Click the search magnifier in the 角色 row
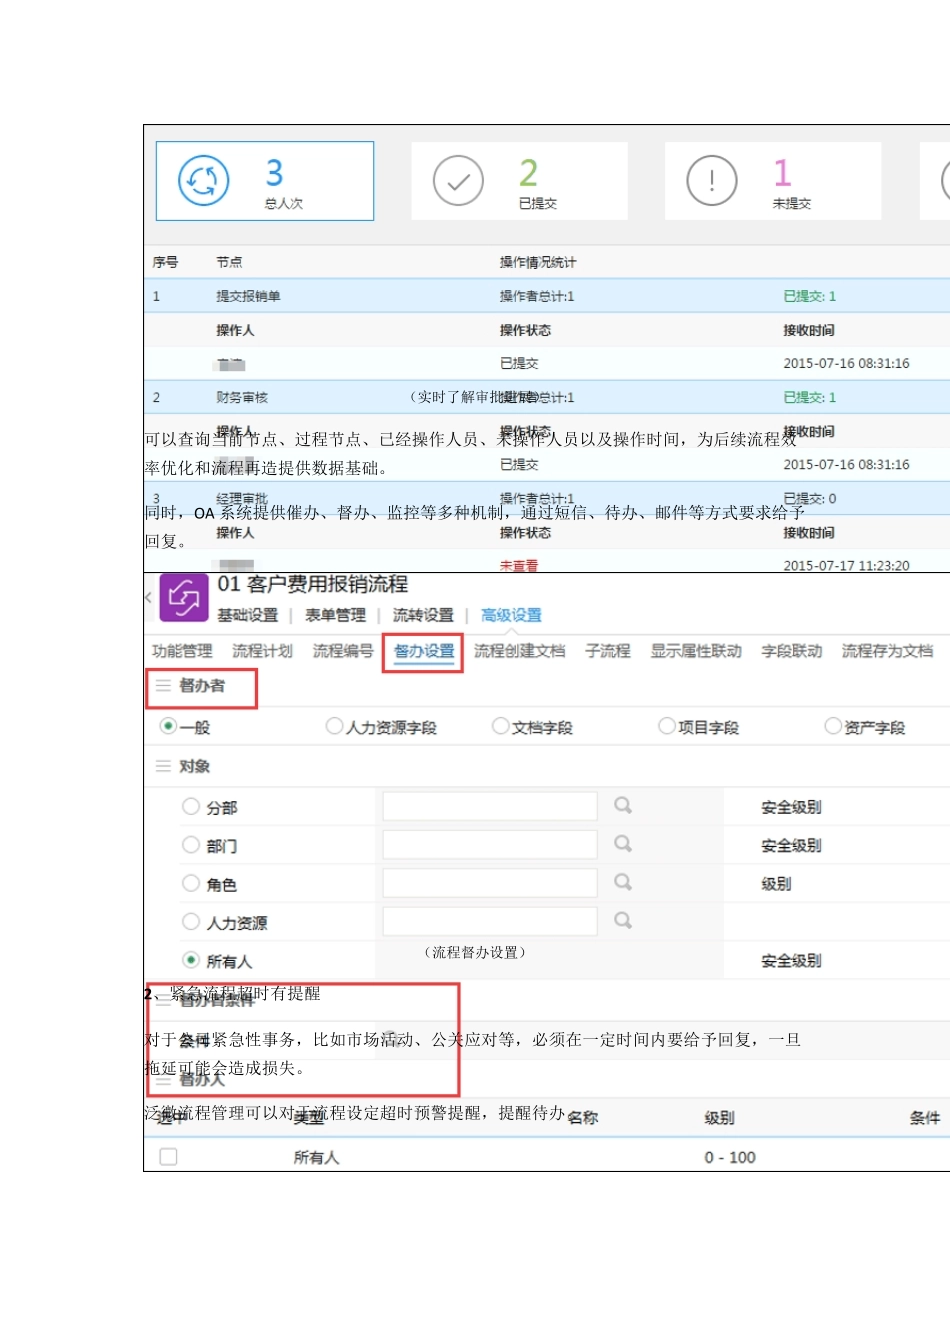950x1344 pixels. pyautogui.click(x=623, y=882)
